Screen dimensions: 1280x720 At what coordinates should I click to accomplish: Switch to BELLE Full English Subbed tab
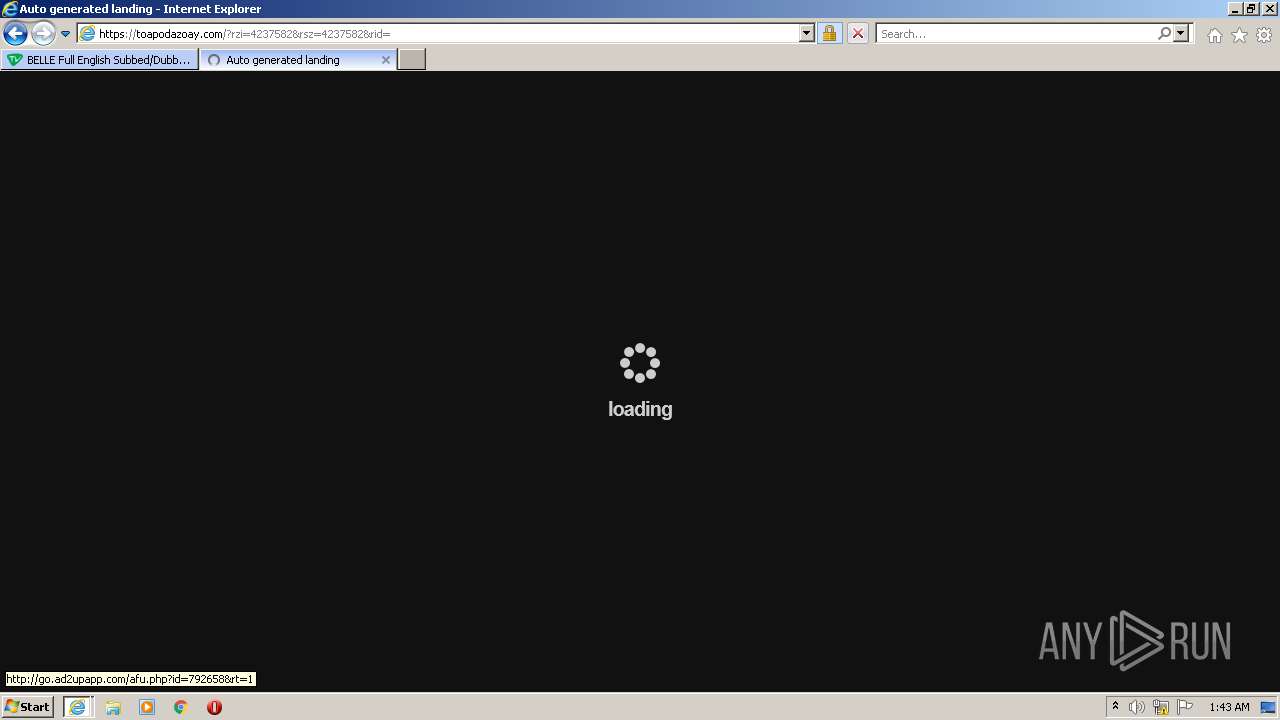(99, 60)
